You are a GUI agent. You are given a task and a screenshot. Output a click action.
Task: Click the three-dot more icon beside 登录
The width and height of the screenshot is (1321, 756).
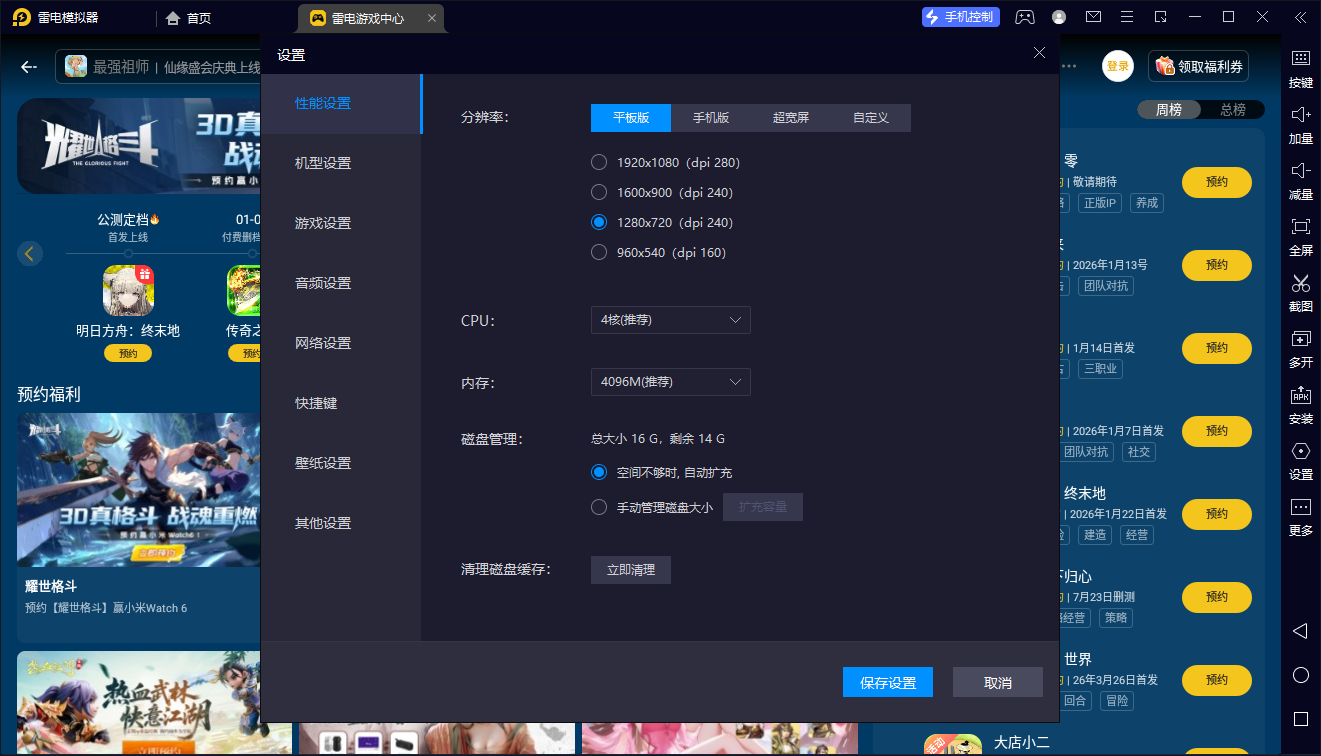1069,66
